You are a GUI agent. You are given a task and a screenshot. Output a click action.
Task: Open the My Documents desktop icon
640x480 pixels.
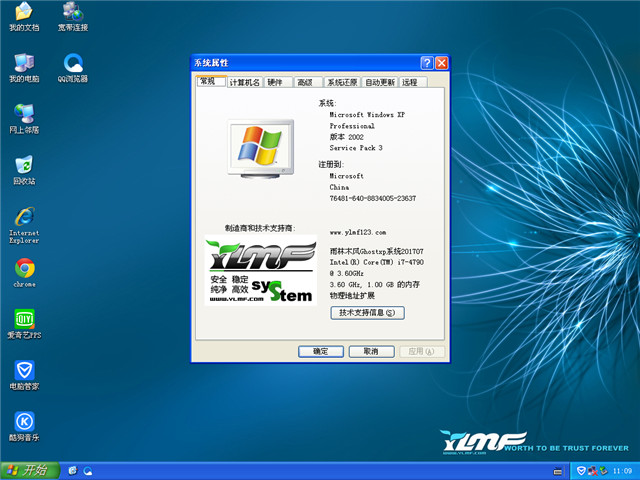click(x=24, y=16)
